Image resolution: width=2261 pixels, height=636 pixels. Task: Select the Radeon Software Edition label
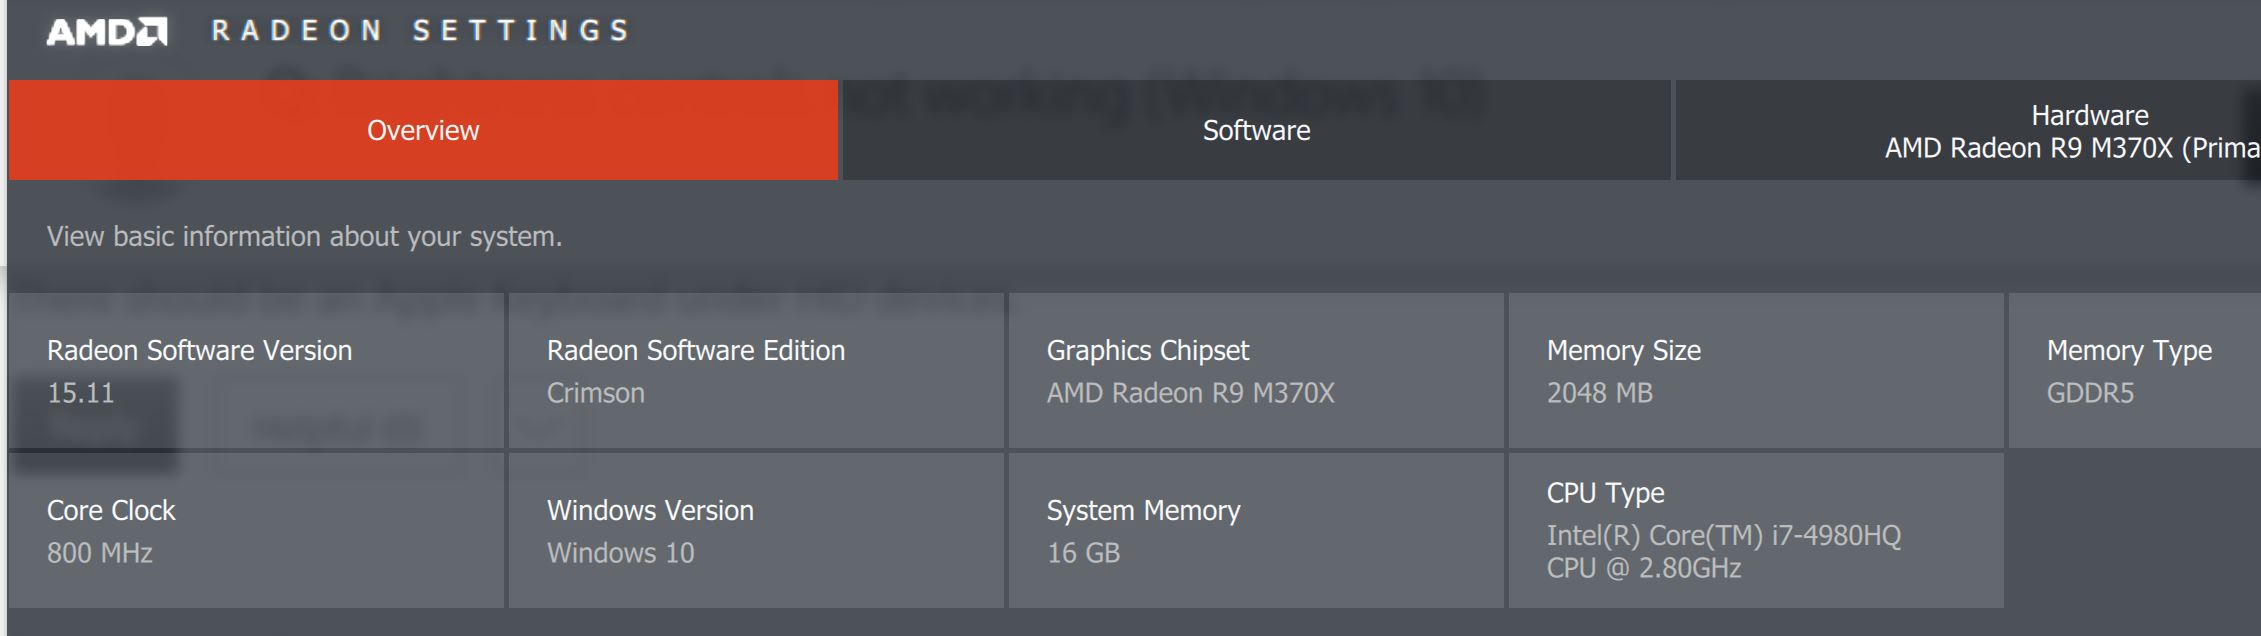(x=695, y=350)
